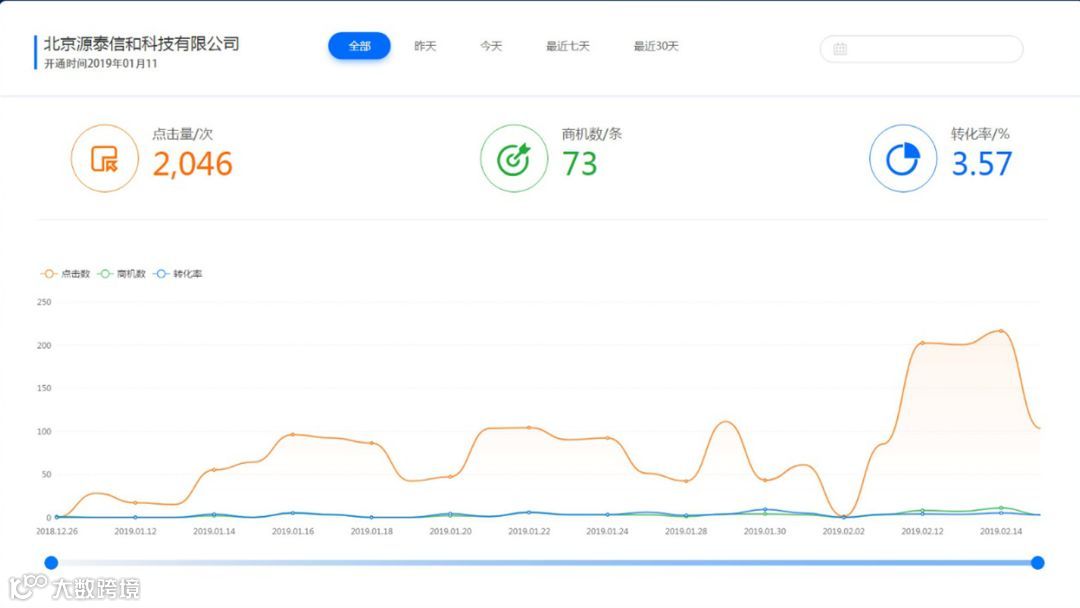Click the chart range slider track
This screenshot has width=1080, height=608.
pyautogui.click(x=544, y=563)
